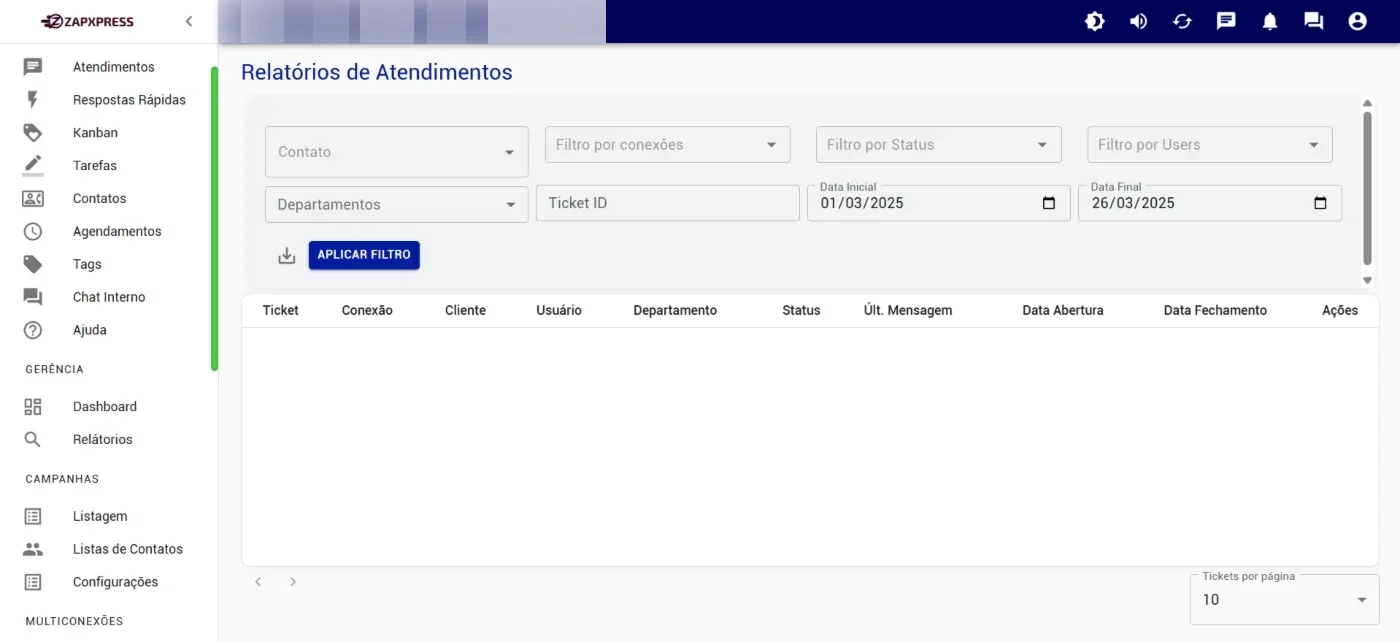Image resolution: width=1400 pixels, height=642 pixels.
Task: Click the Listagem list icon
Action: (33, 517)
